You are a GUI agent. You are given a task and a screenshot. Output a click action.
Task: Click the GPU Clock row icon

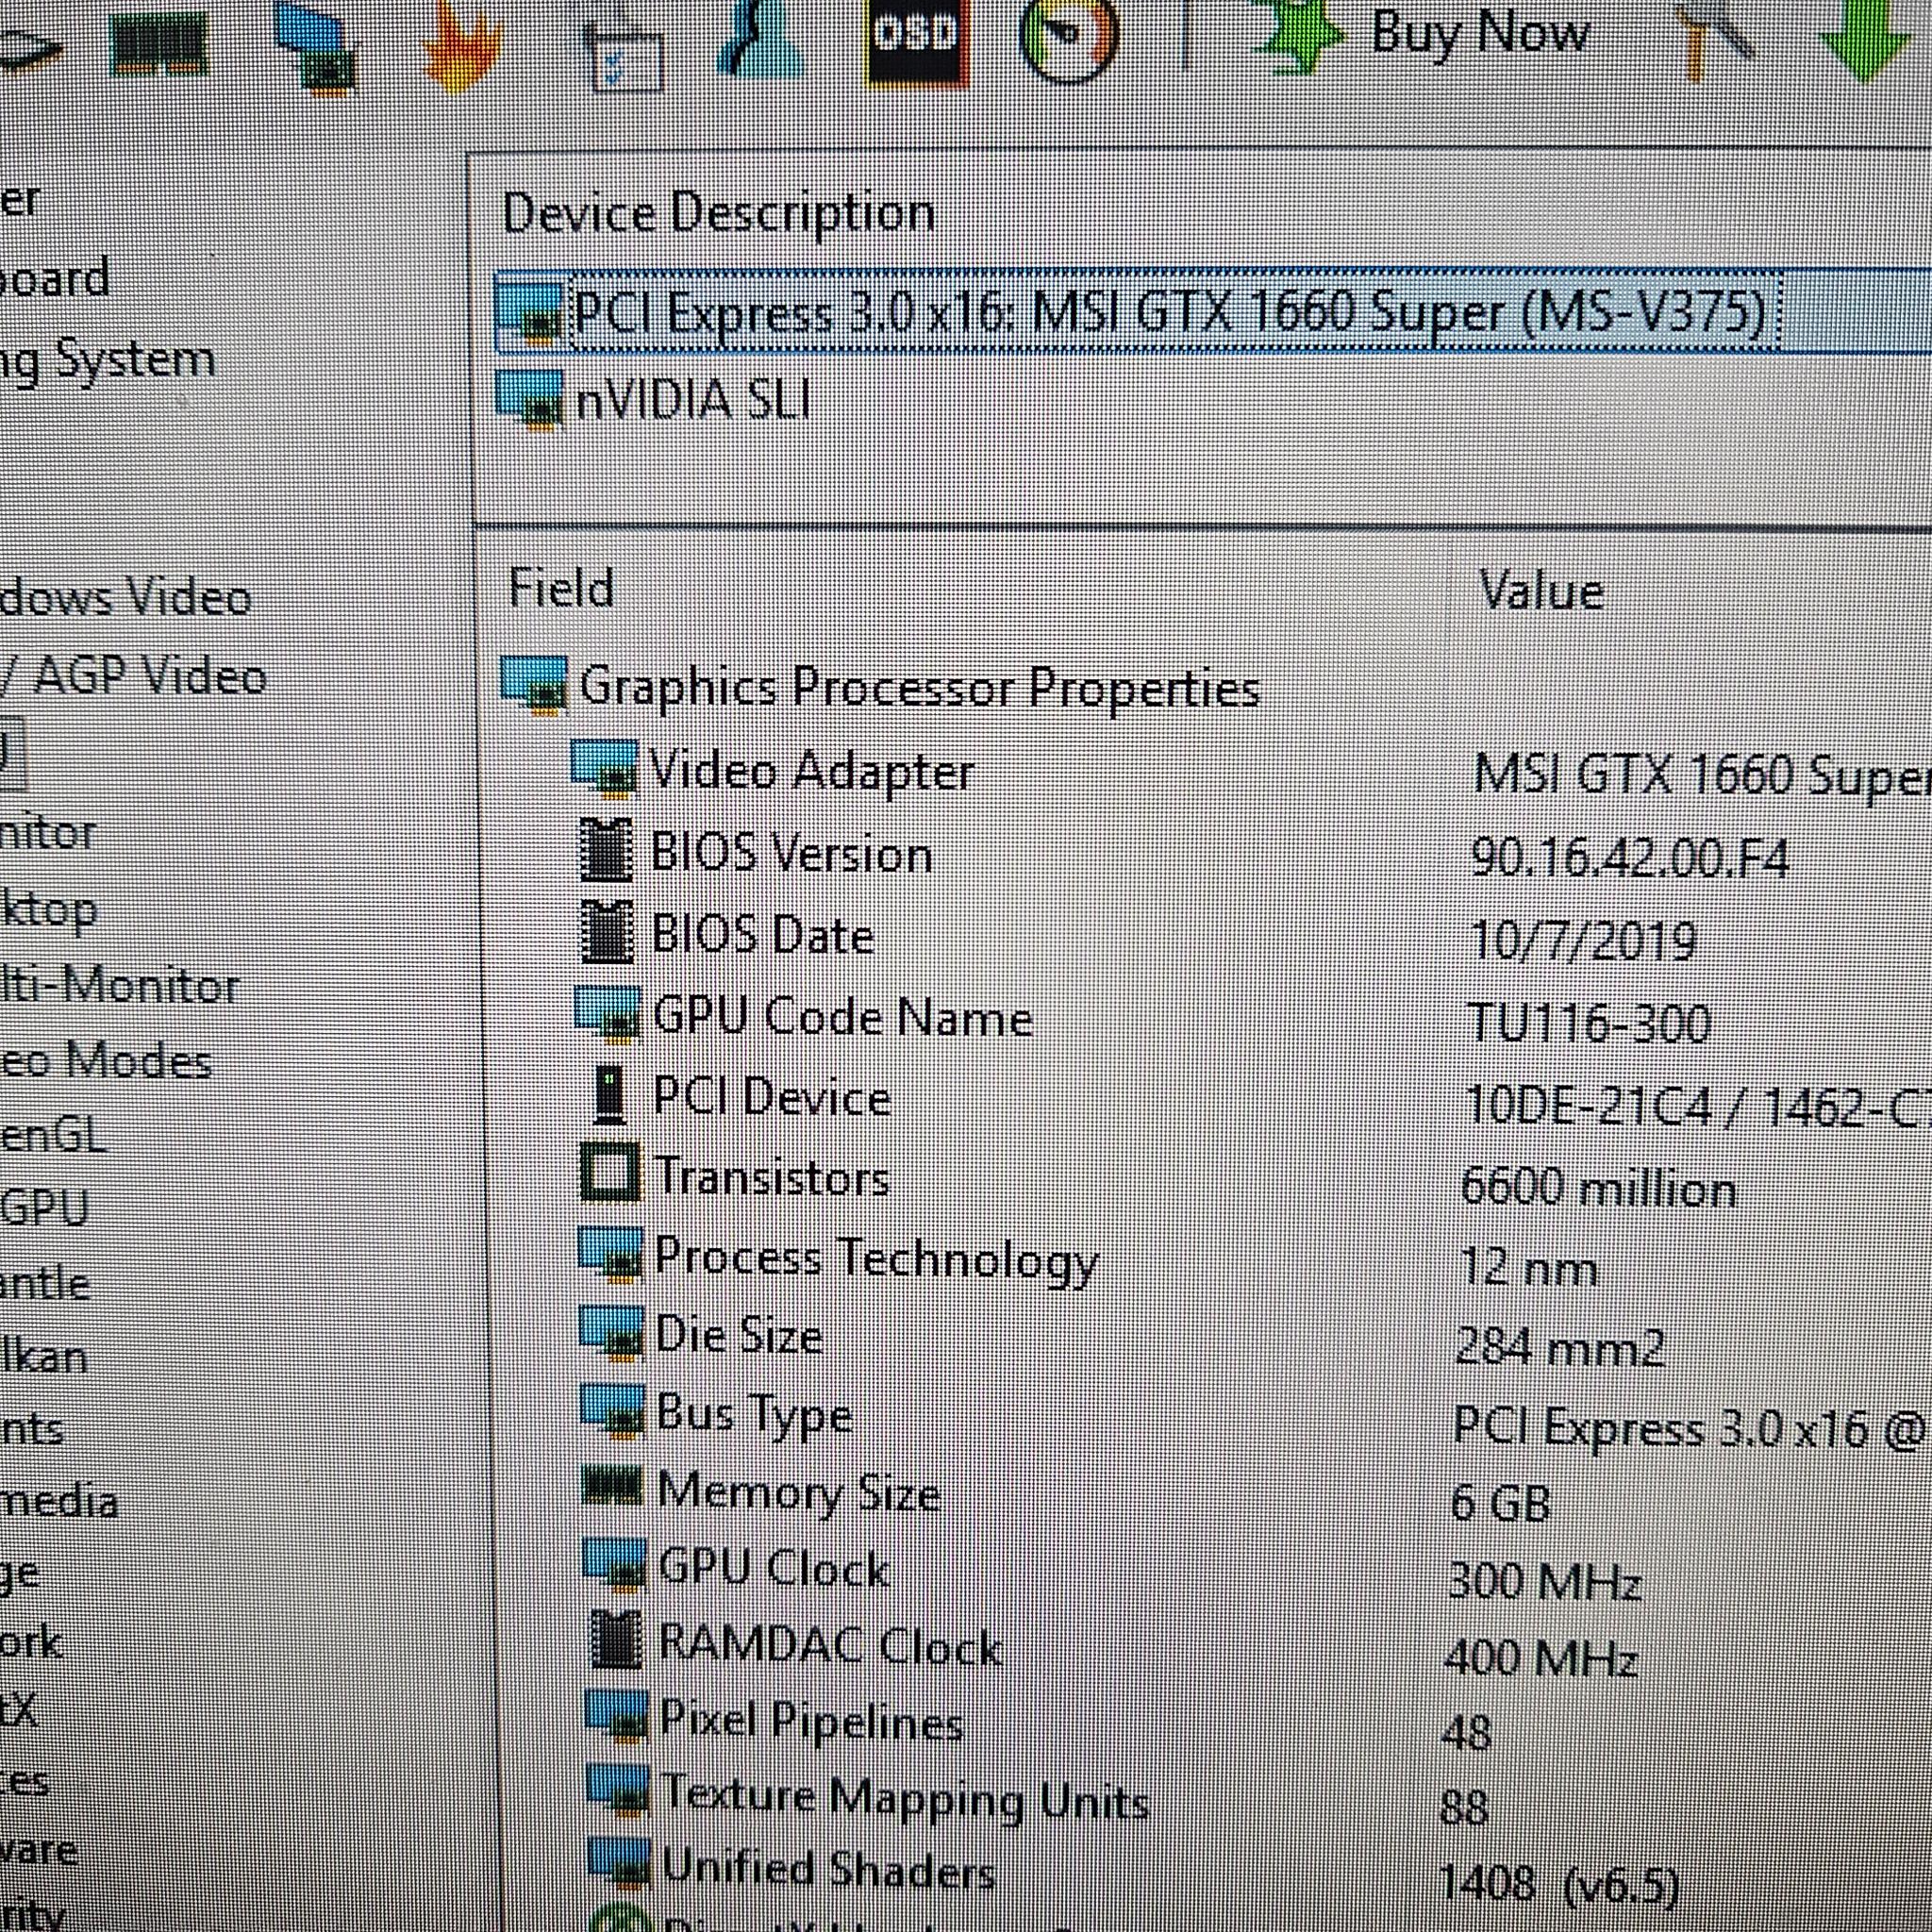coord(615,1564)
